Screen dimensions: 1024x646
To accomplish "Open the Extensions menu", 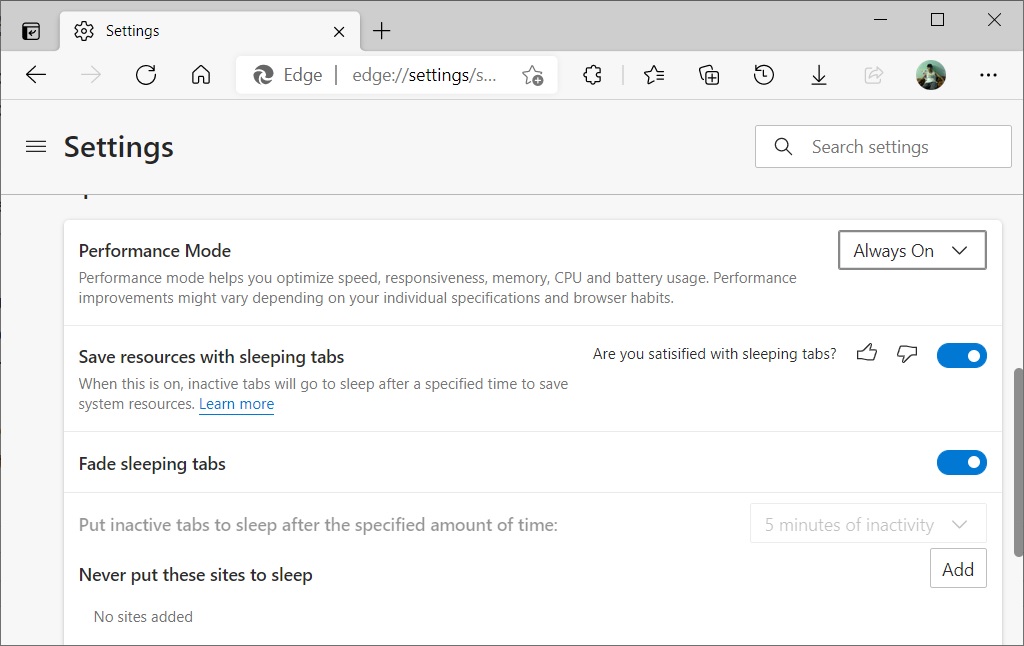I will (x=592, y=74).
